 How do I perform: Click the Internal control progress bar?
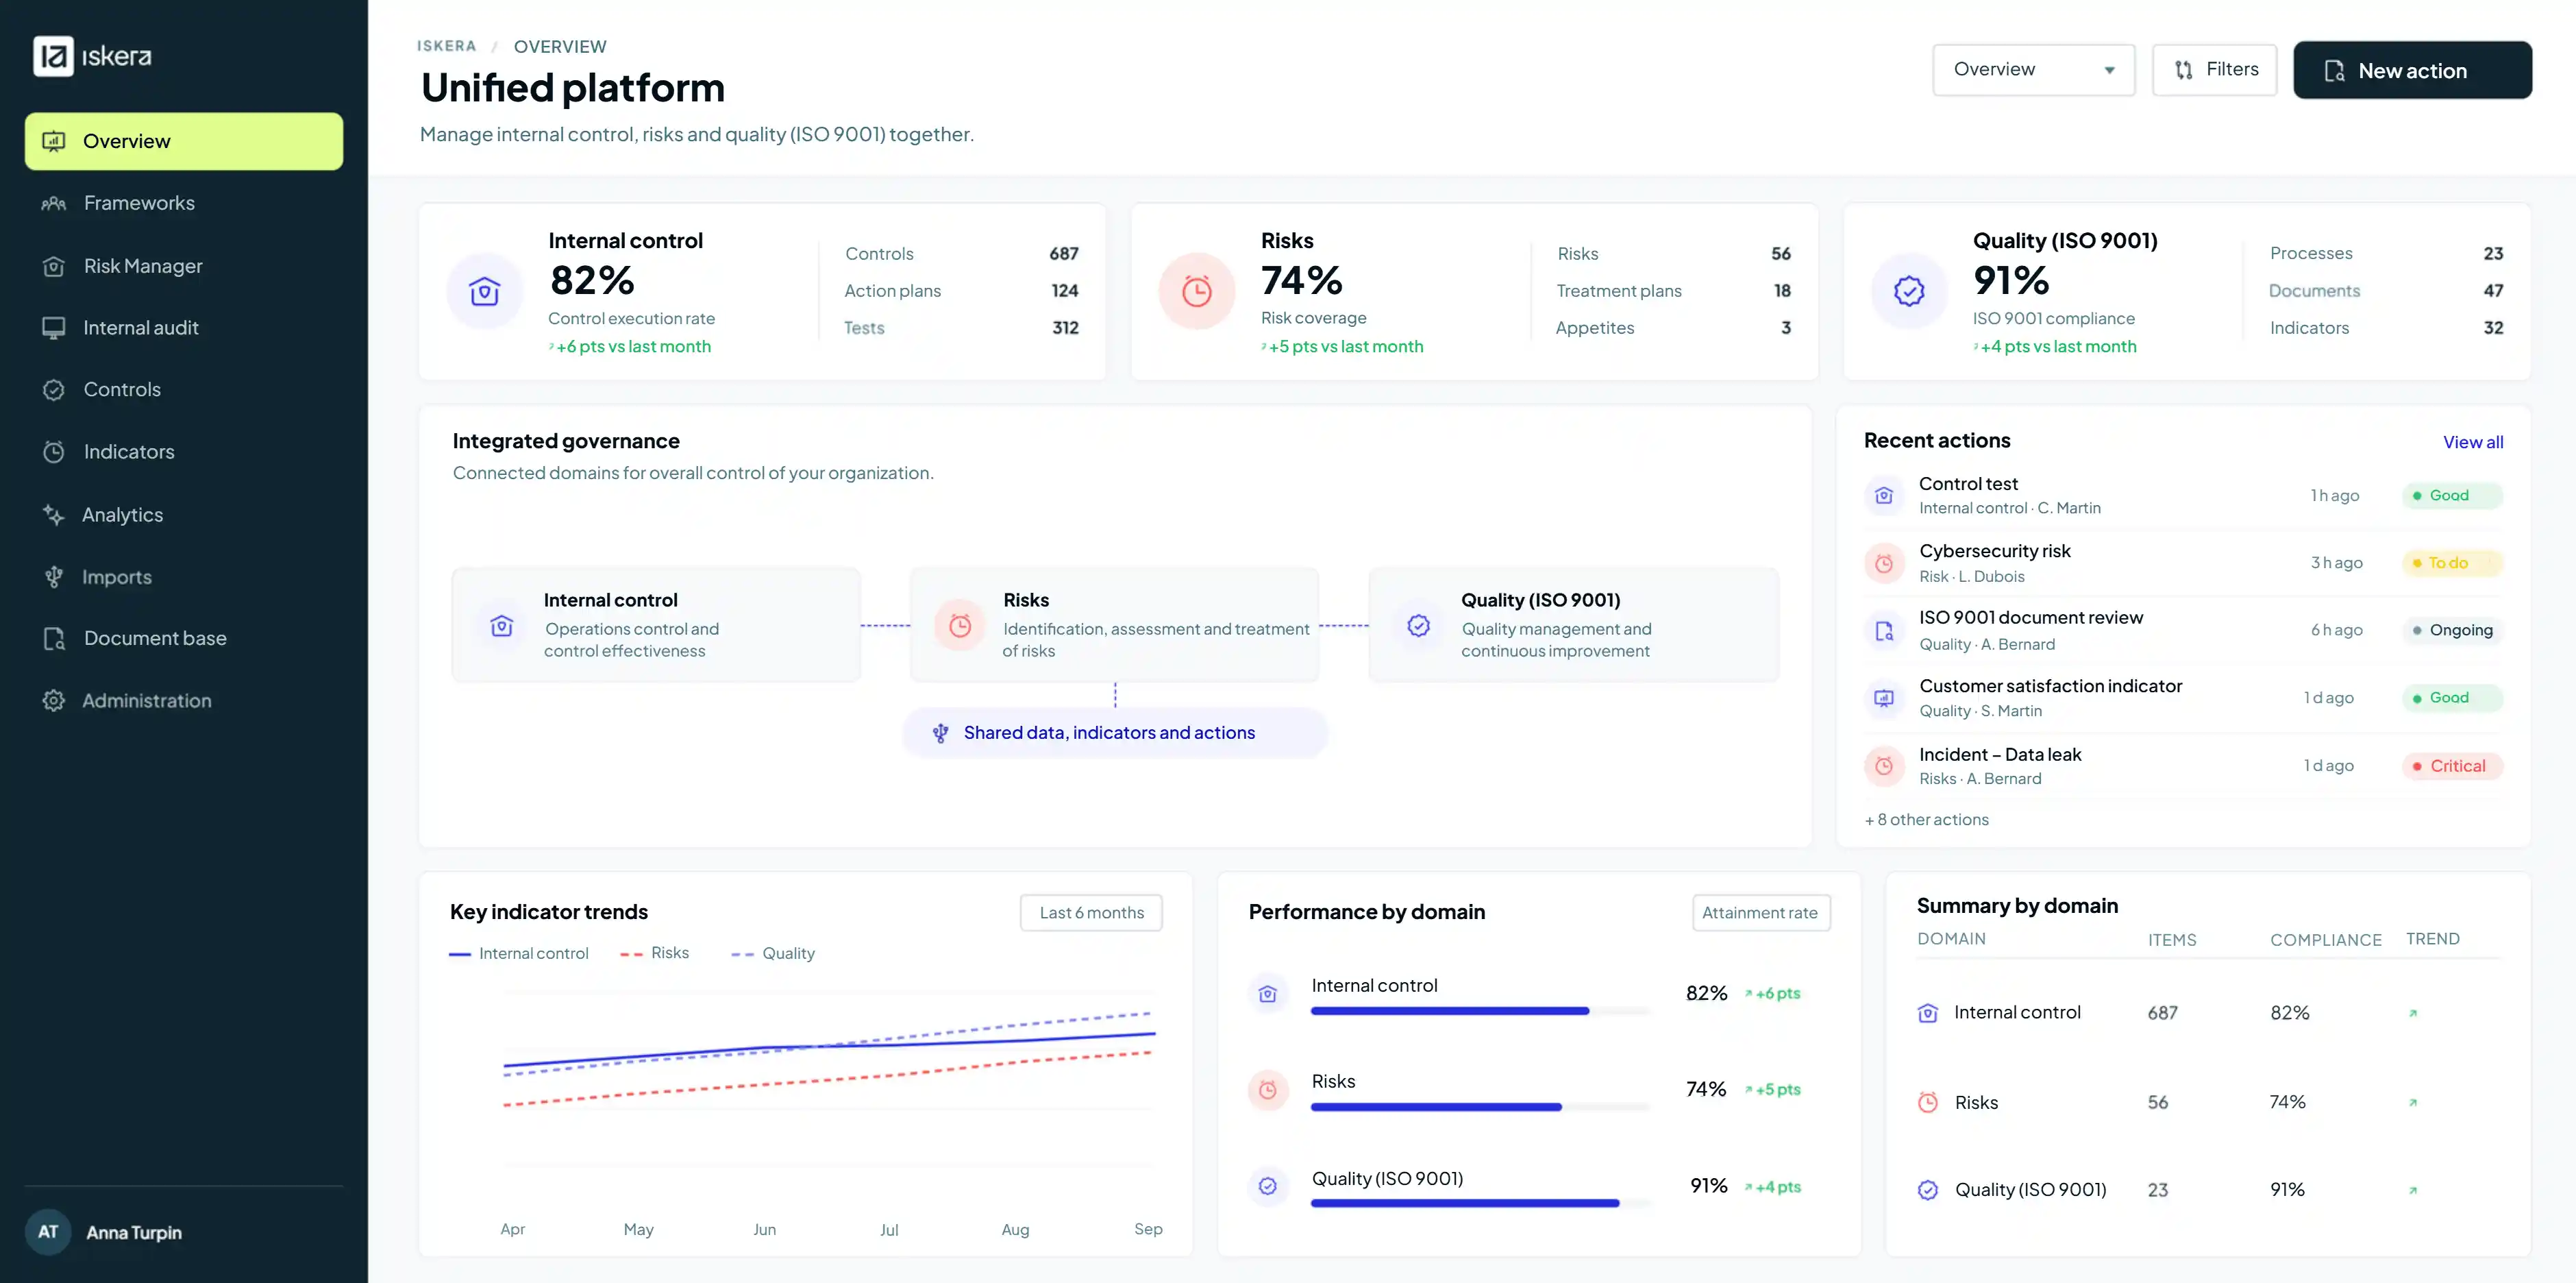1480,1011
